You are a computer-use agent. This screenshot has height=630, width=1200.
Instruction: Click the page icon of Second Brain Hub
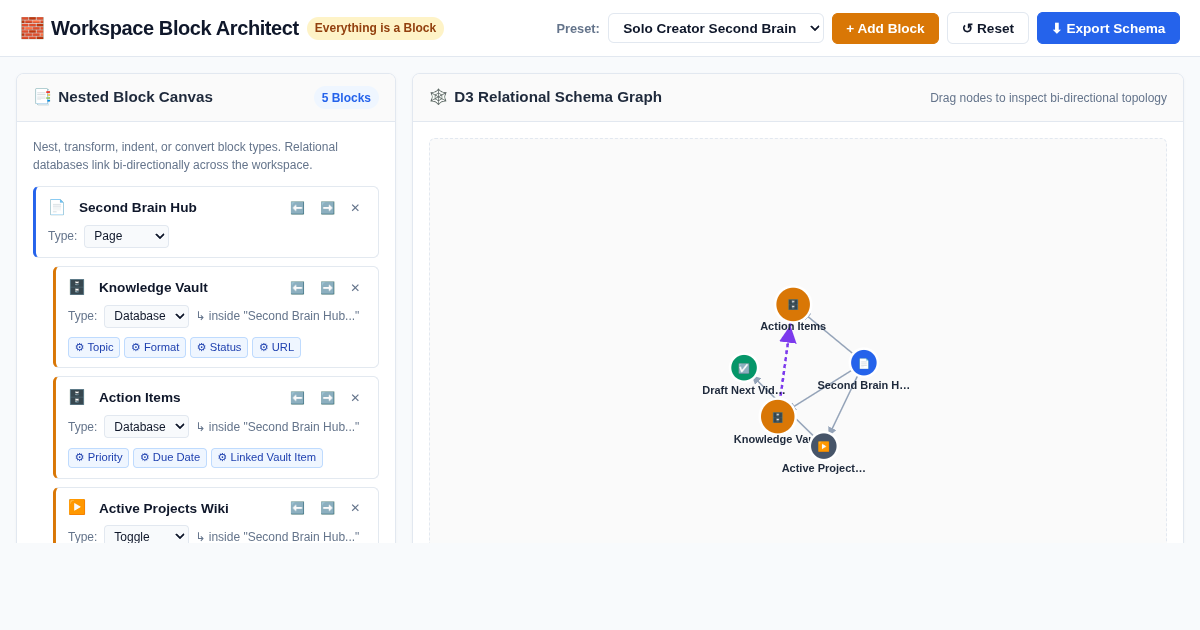[x=57, y=207]
